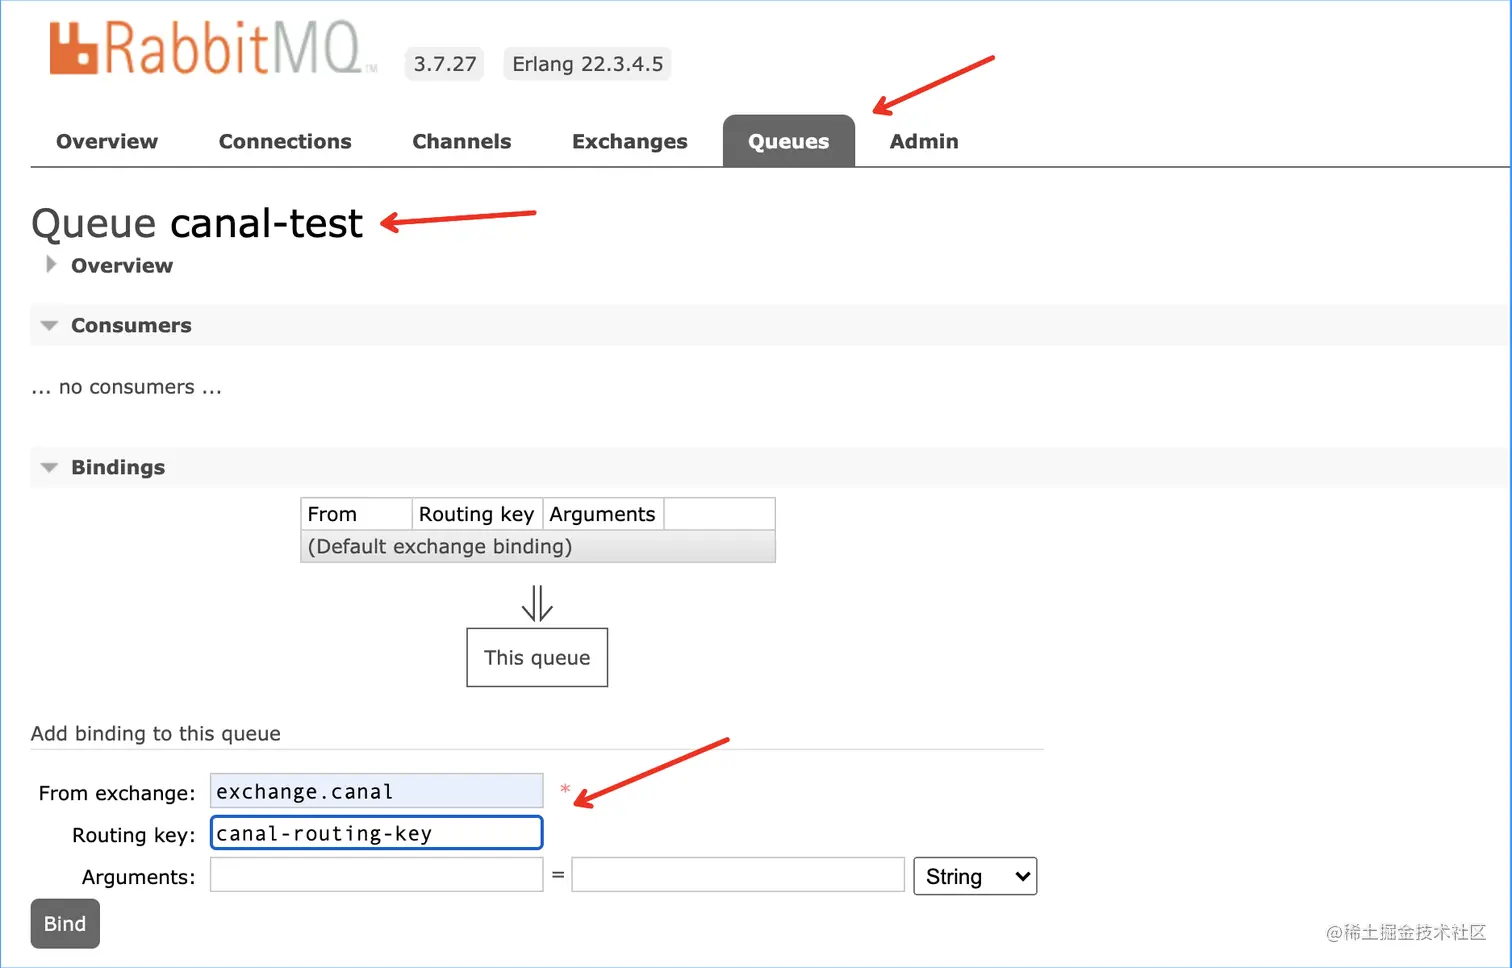Click the "This queue" box
This screenshot has width=1512, height=968.
537,657
